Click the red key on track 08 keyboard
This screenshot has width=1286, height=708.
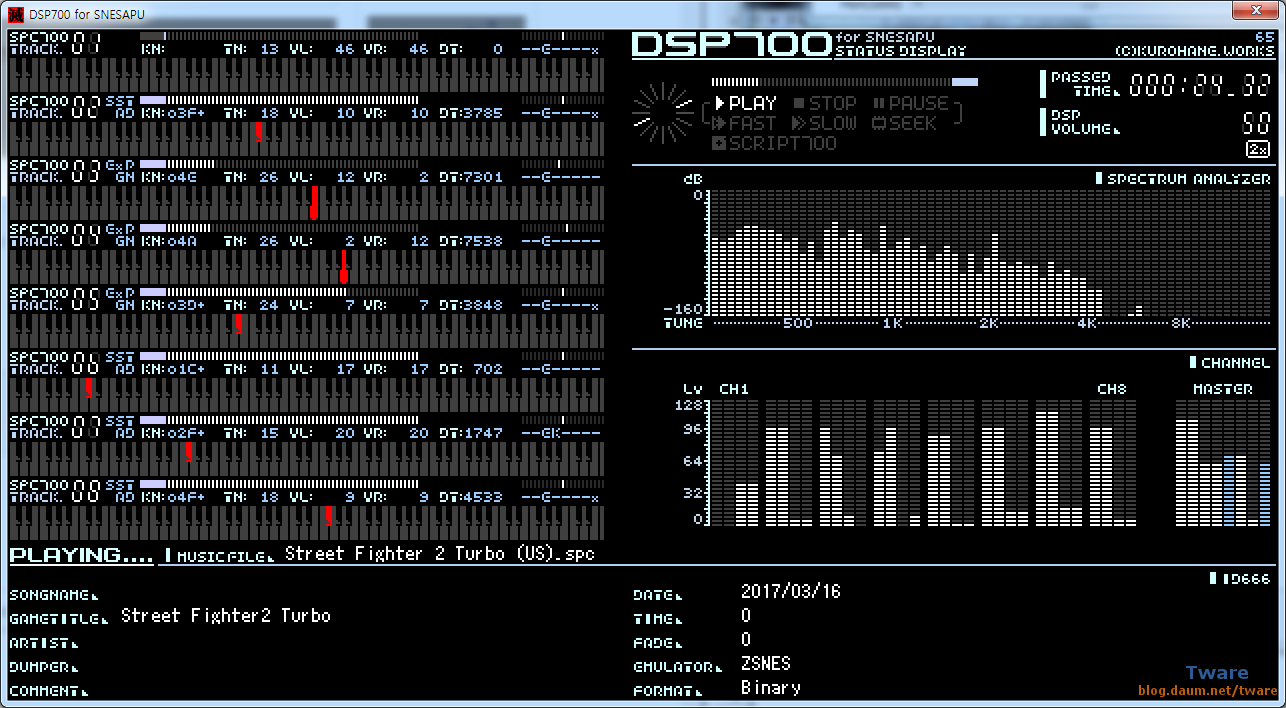[x=329, y=516]
